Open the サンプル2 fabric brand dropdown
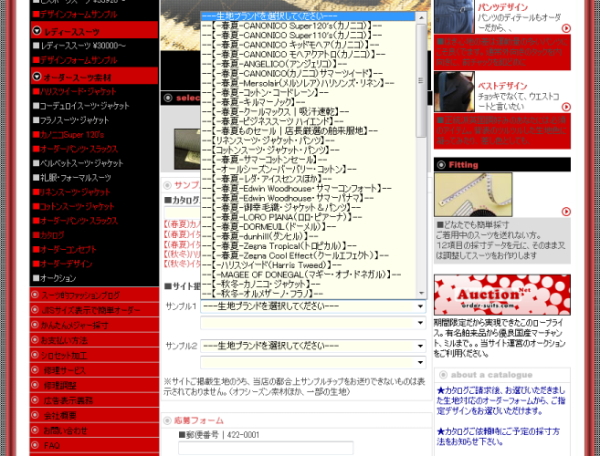The height and width of the screenshot is (456, 600). click(313, 346)
